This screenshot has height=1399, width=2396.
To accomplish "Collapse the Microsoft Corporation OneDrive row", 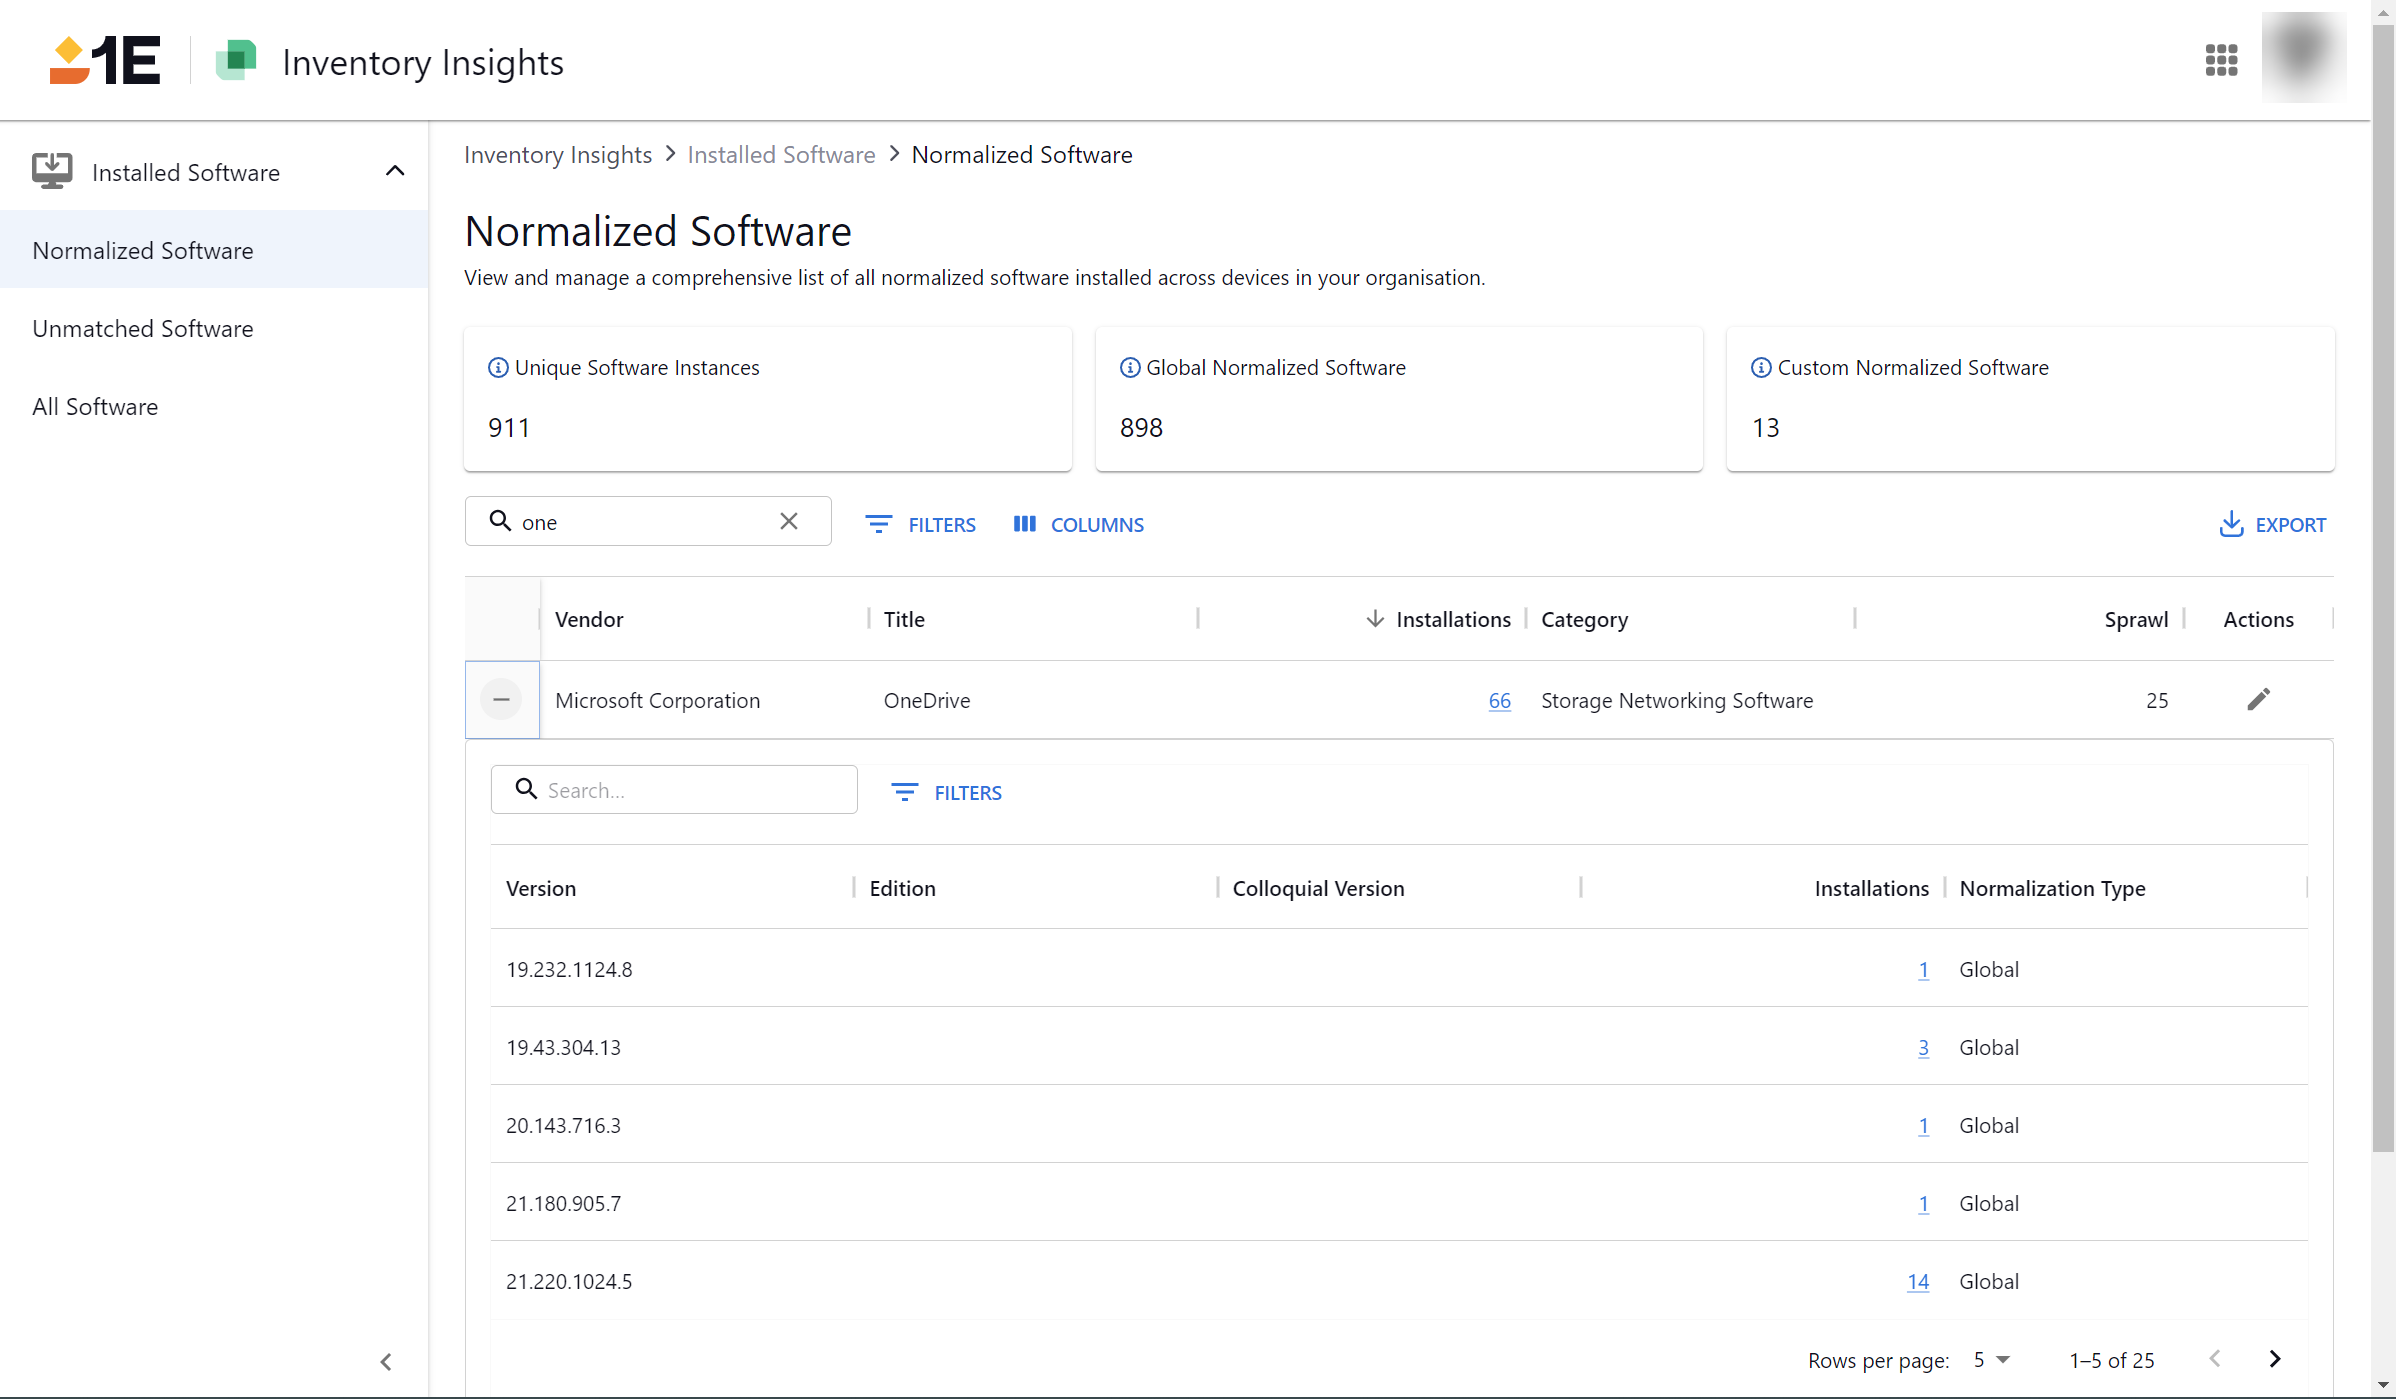I will click(x=501, y=699).
